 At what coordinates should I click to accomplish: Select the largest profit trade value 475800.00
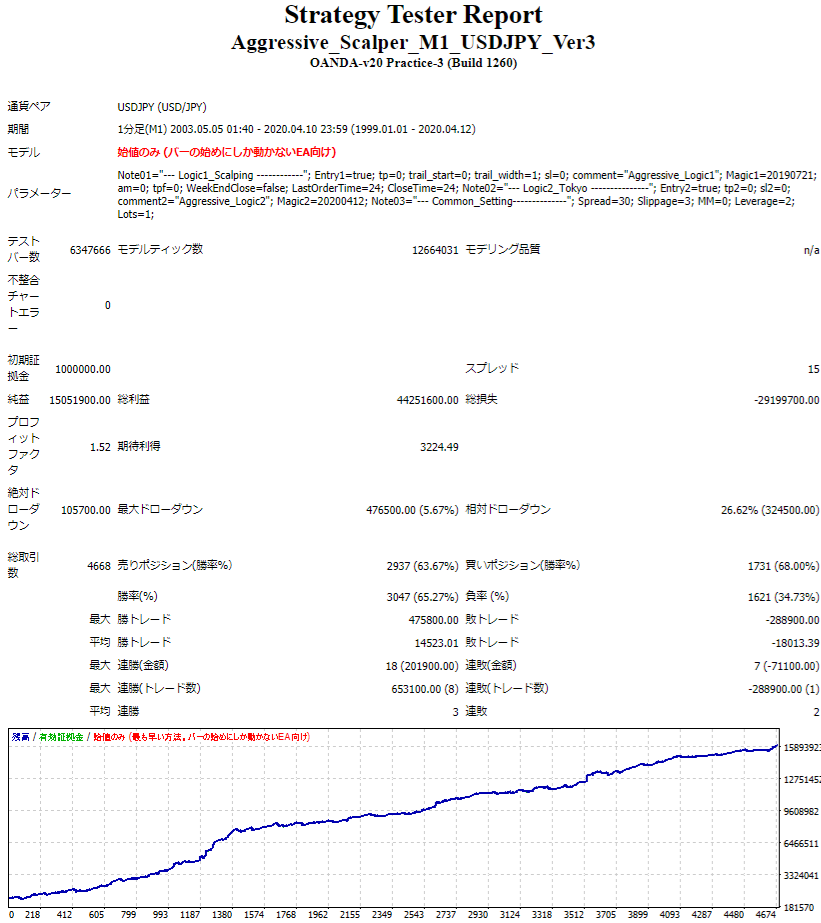433,620
